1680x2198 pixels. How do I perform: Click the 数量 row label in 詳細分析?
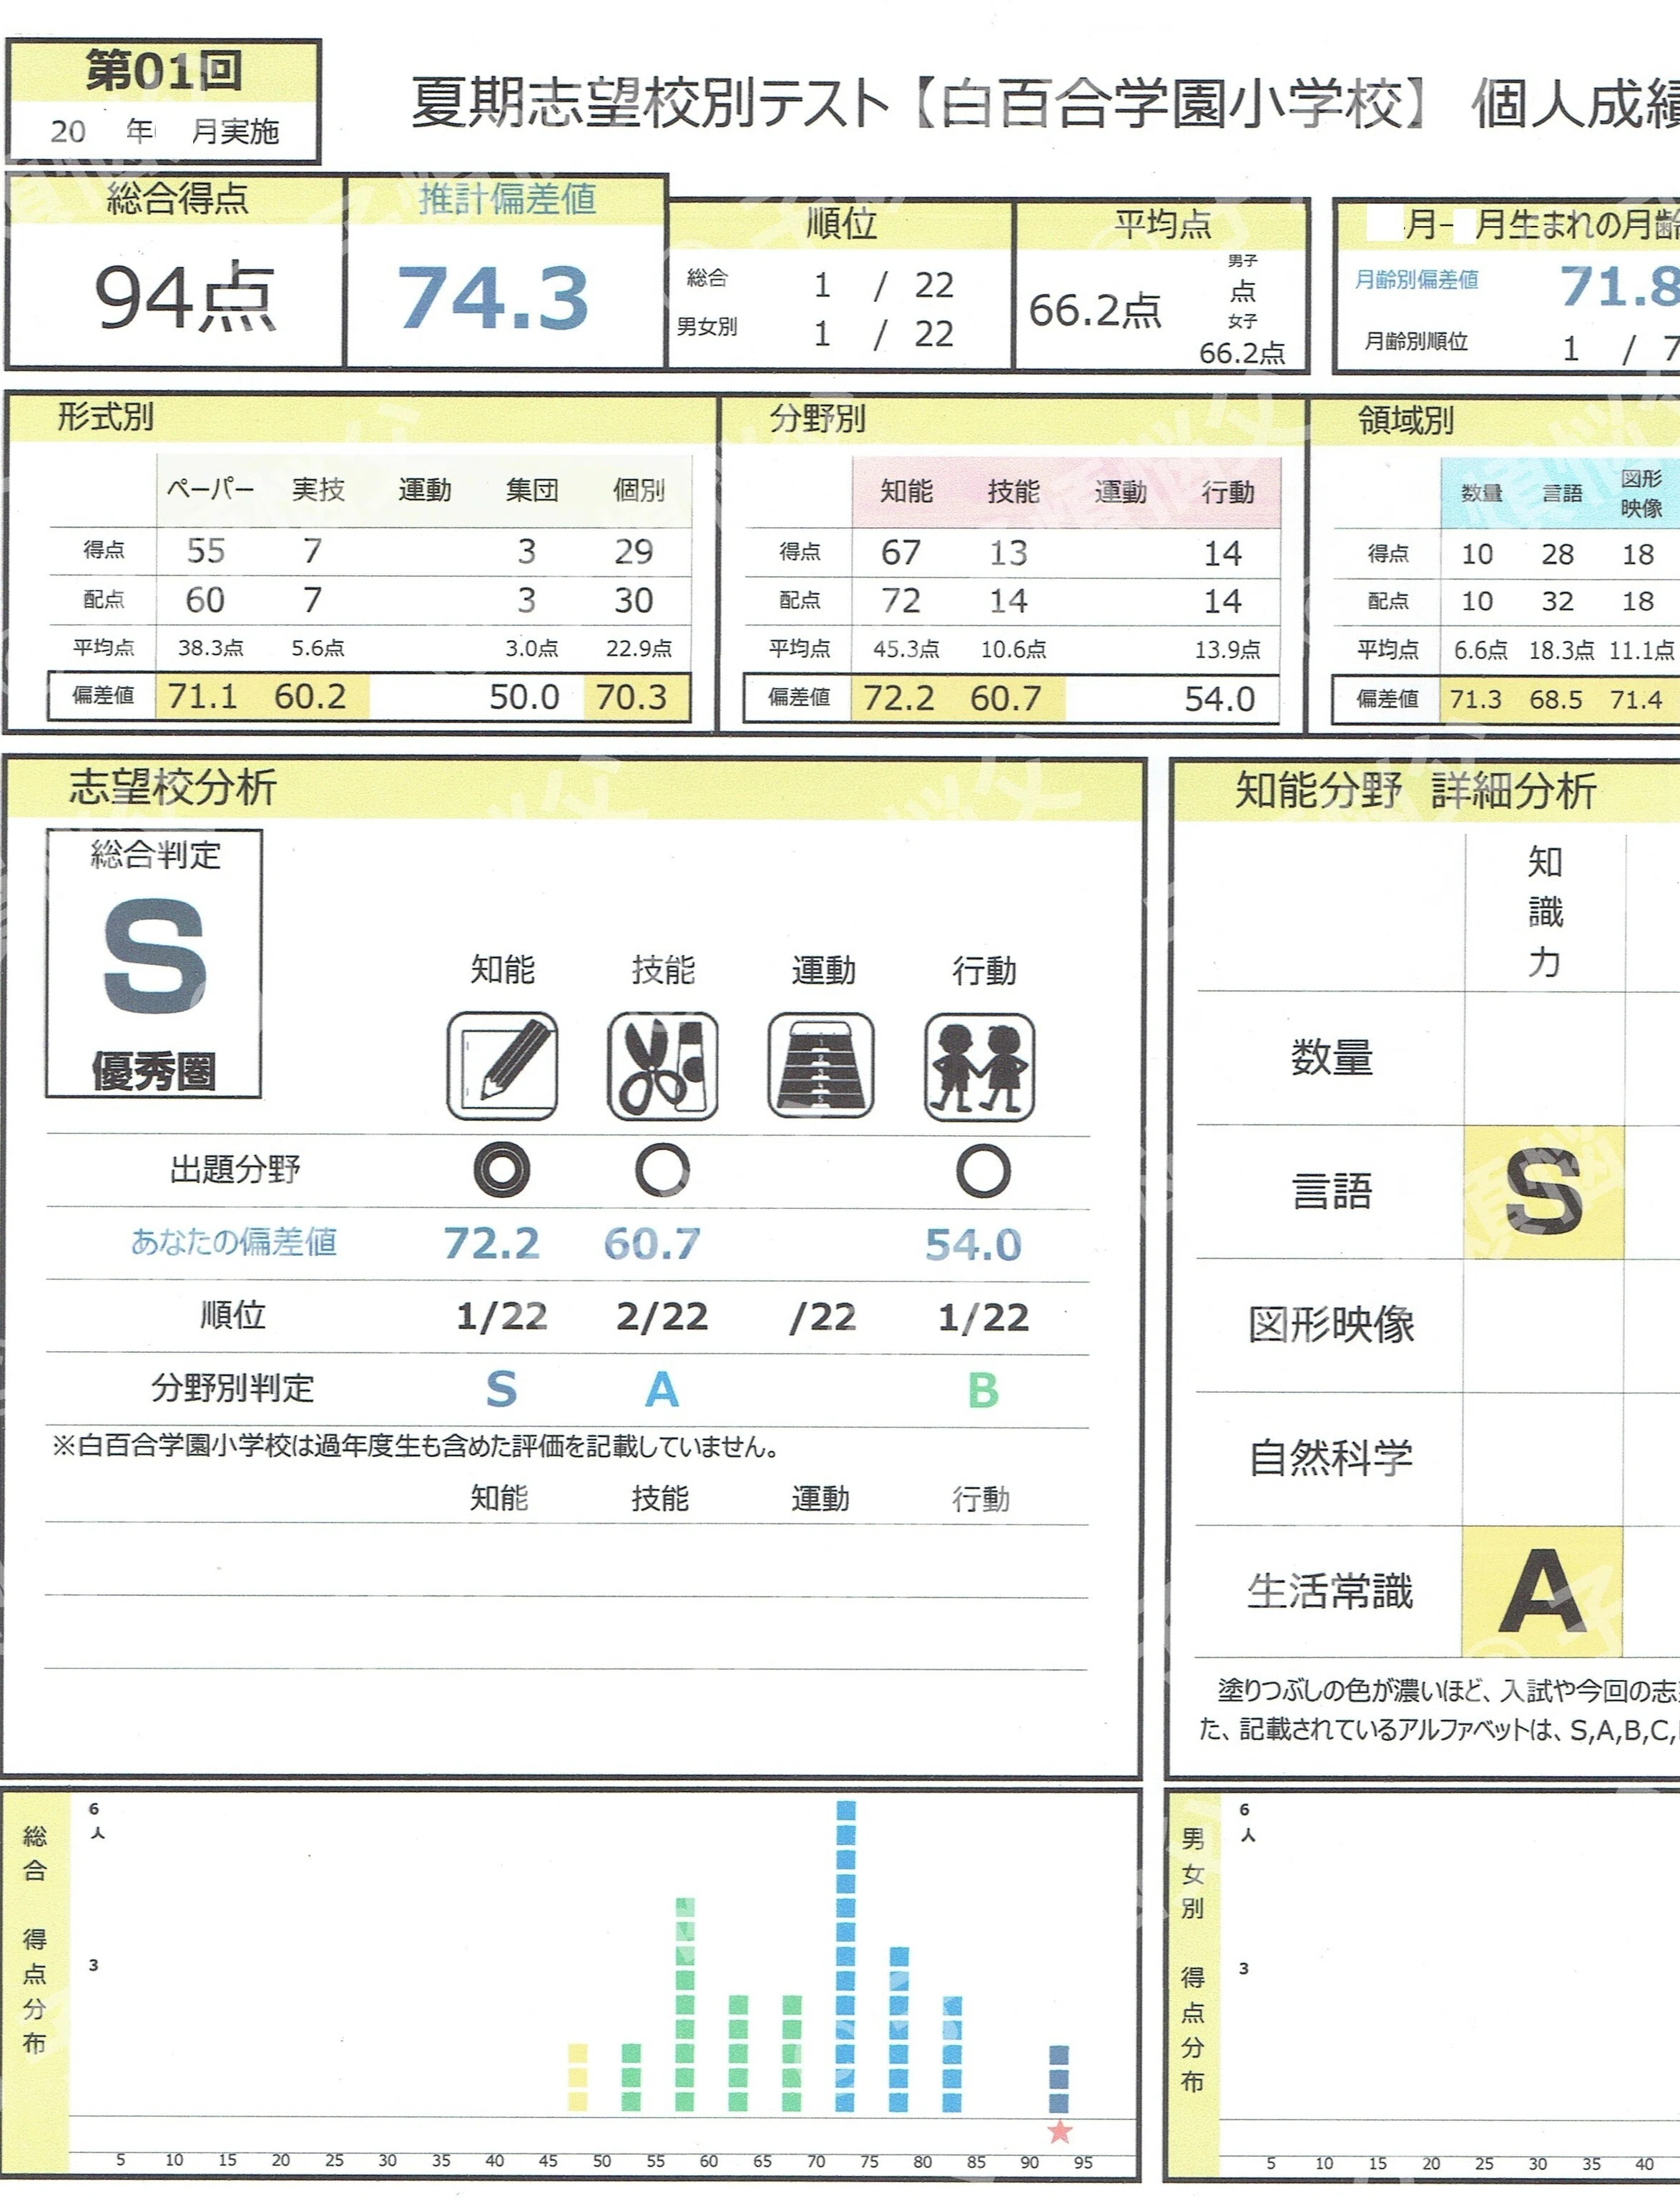[1332, 1058]
